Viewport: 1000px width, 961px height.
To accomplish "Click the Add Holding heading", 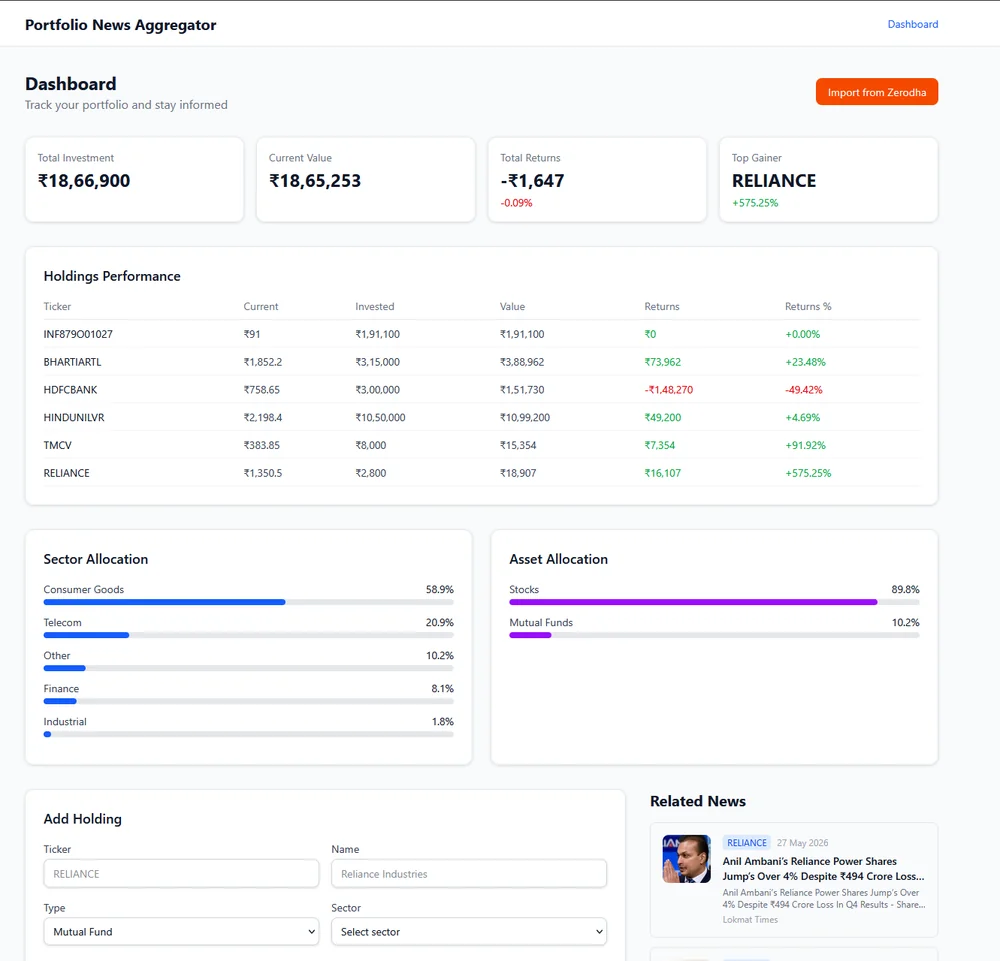I will tap(82, 819).
